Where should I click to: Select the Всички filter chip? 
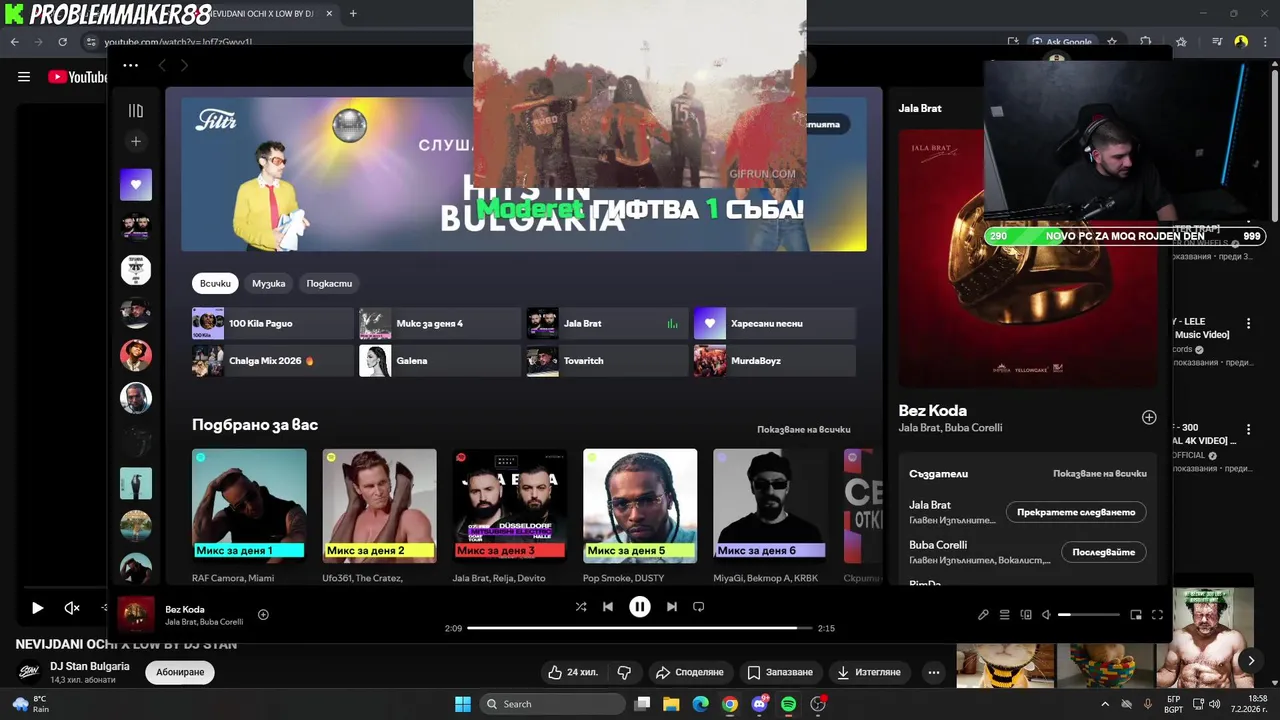[x=215, y=283]
